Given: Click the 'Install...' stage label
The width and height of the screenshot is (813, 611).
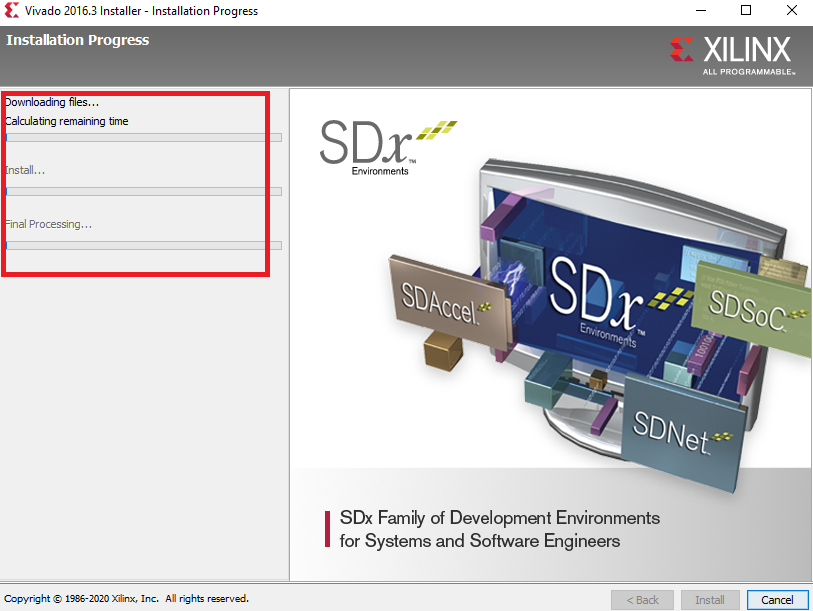Looking at the screenshot, I should click(25, 170).
